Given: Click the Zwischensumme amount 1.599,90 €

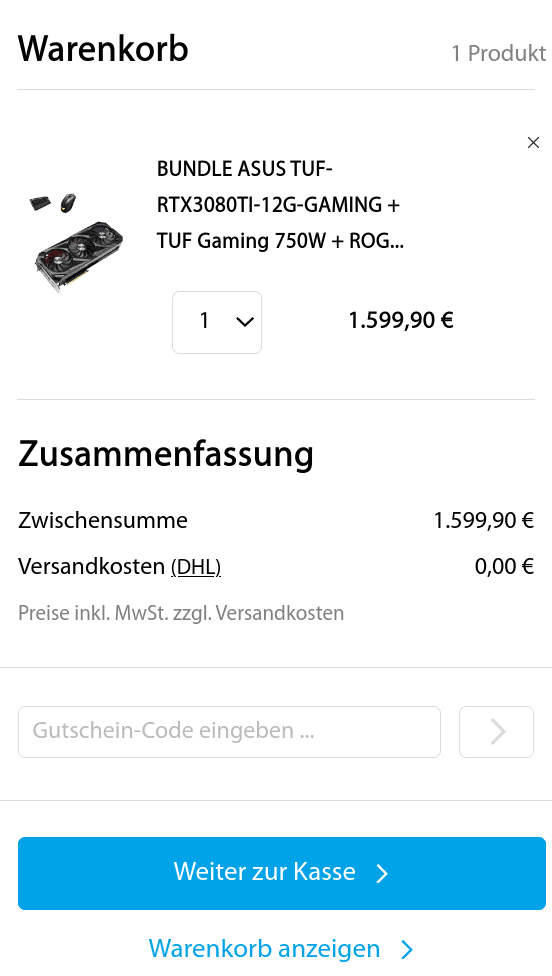Looking at the screenshot, I should 484,520.
